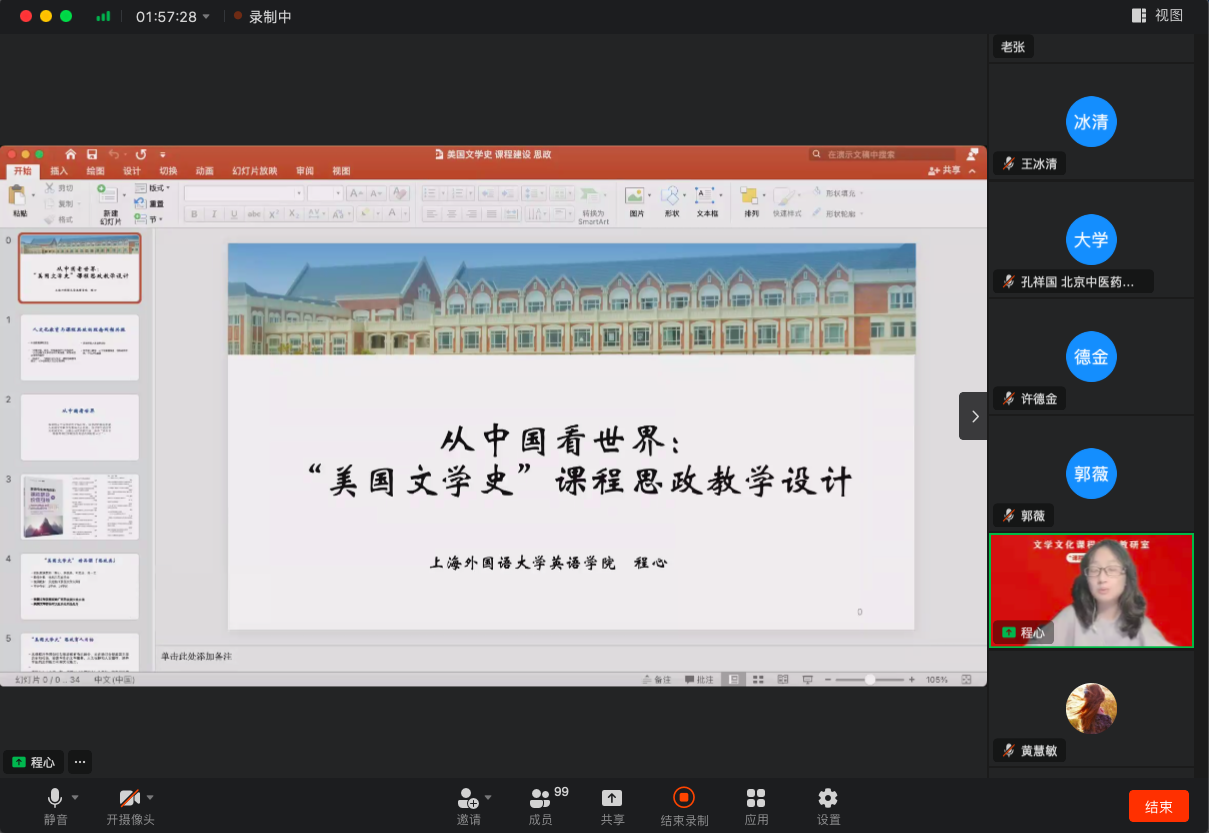Click the red 结束 (End) meeting button
This screenshot has height=833, width=1209.
(1158, 806)
